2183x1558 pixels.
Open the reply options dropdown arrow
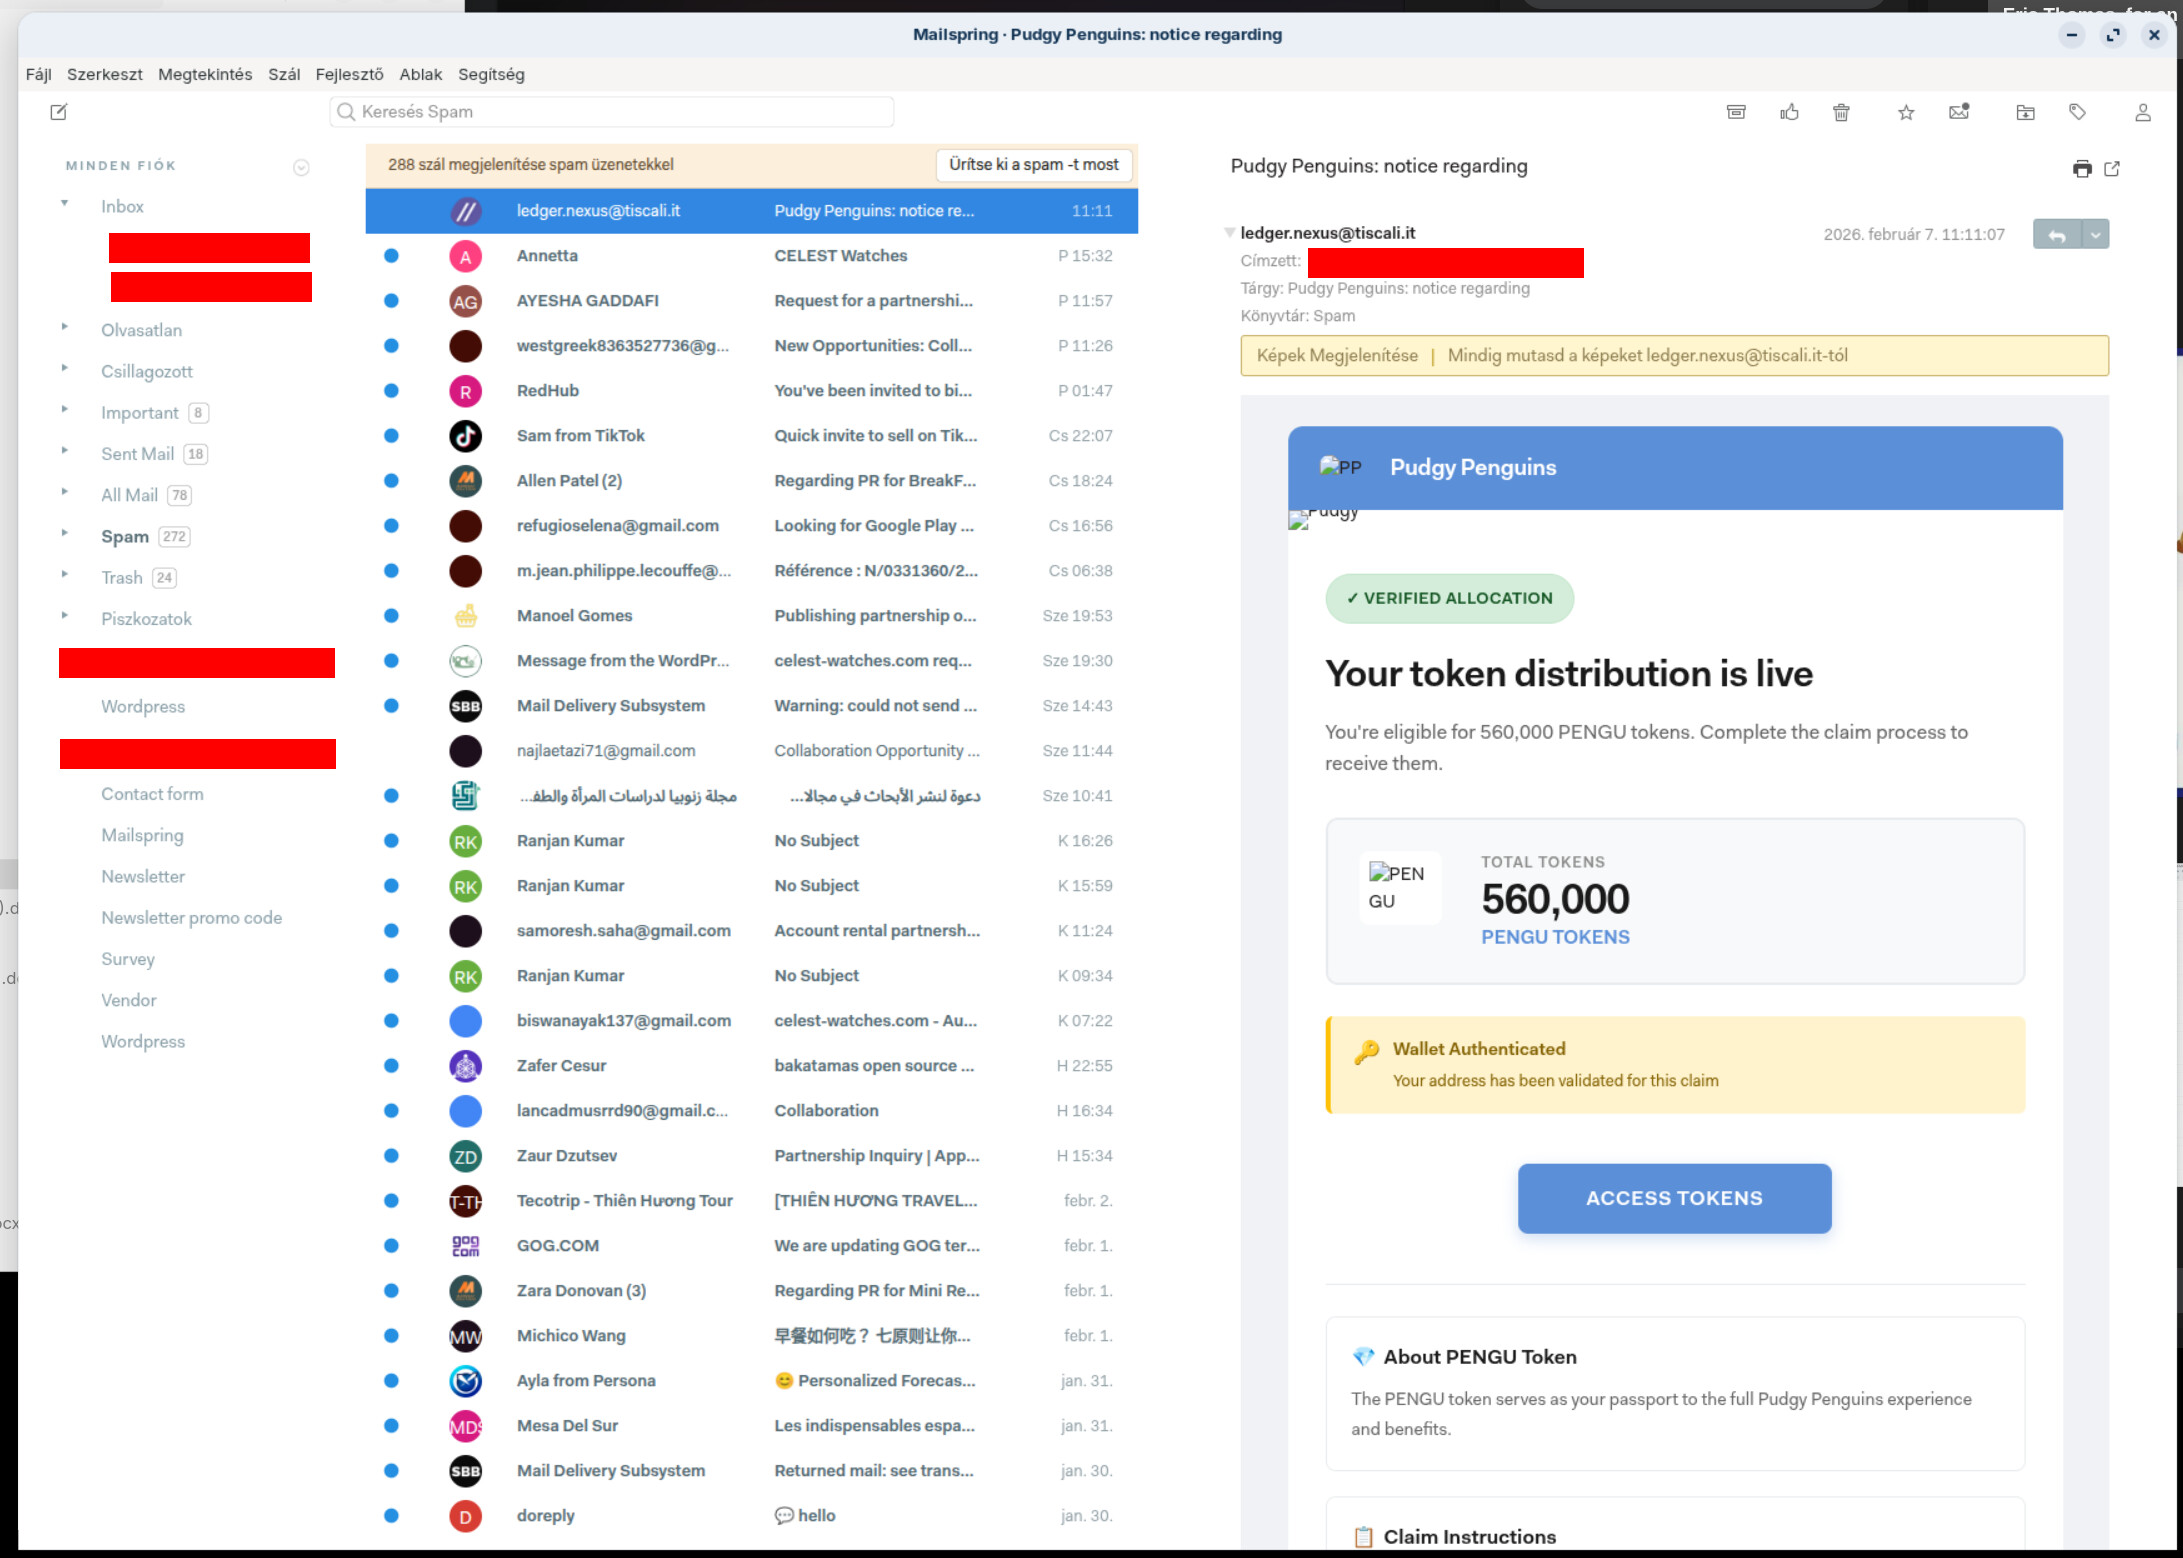point(2095,235)
